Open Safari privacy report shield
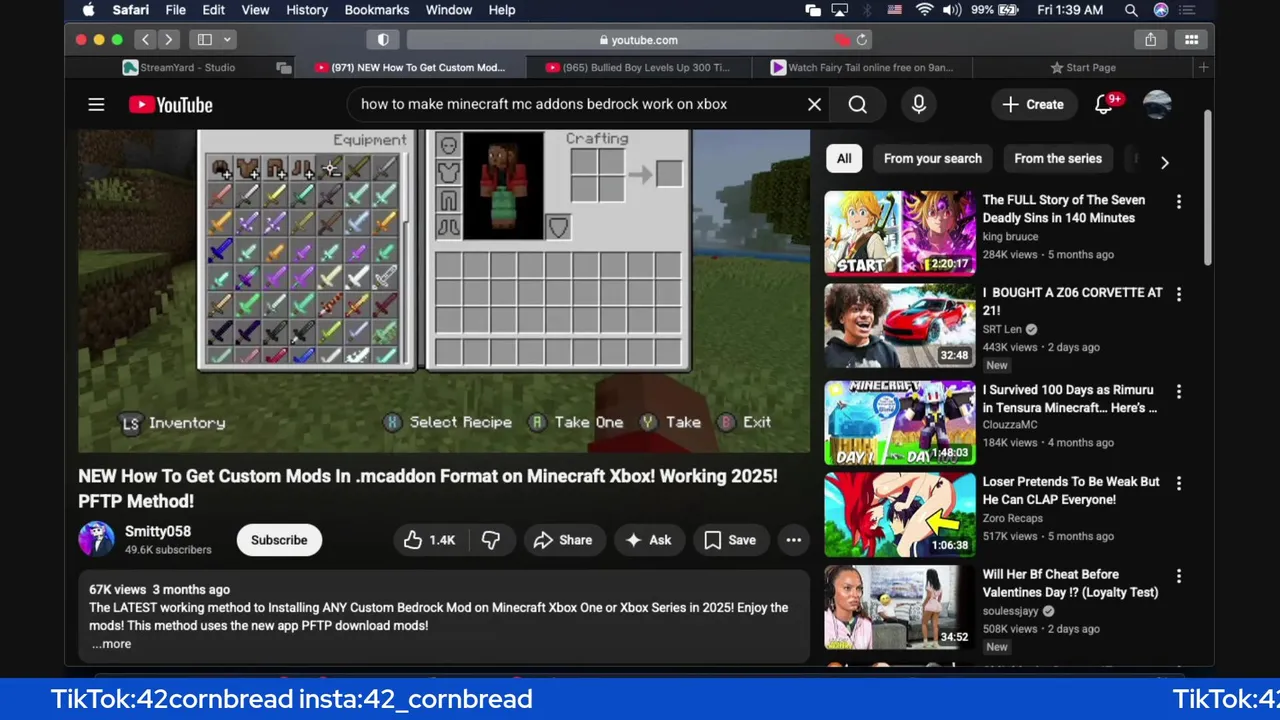Viewport: 1280px width, 720px height. click(383, 40)
